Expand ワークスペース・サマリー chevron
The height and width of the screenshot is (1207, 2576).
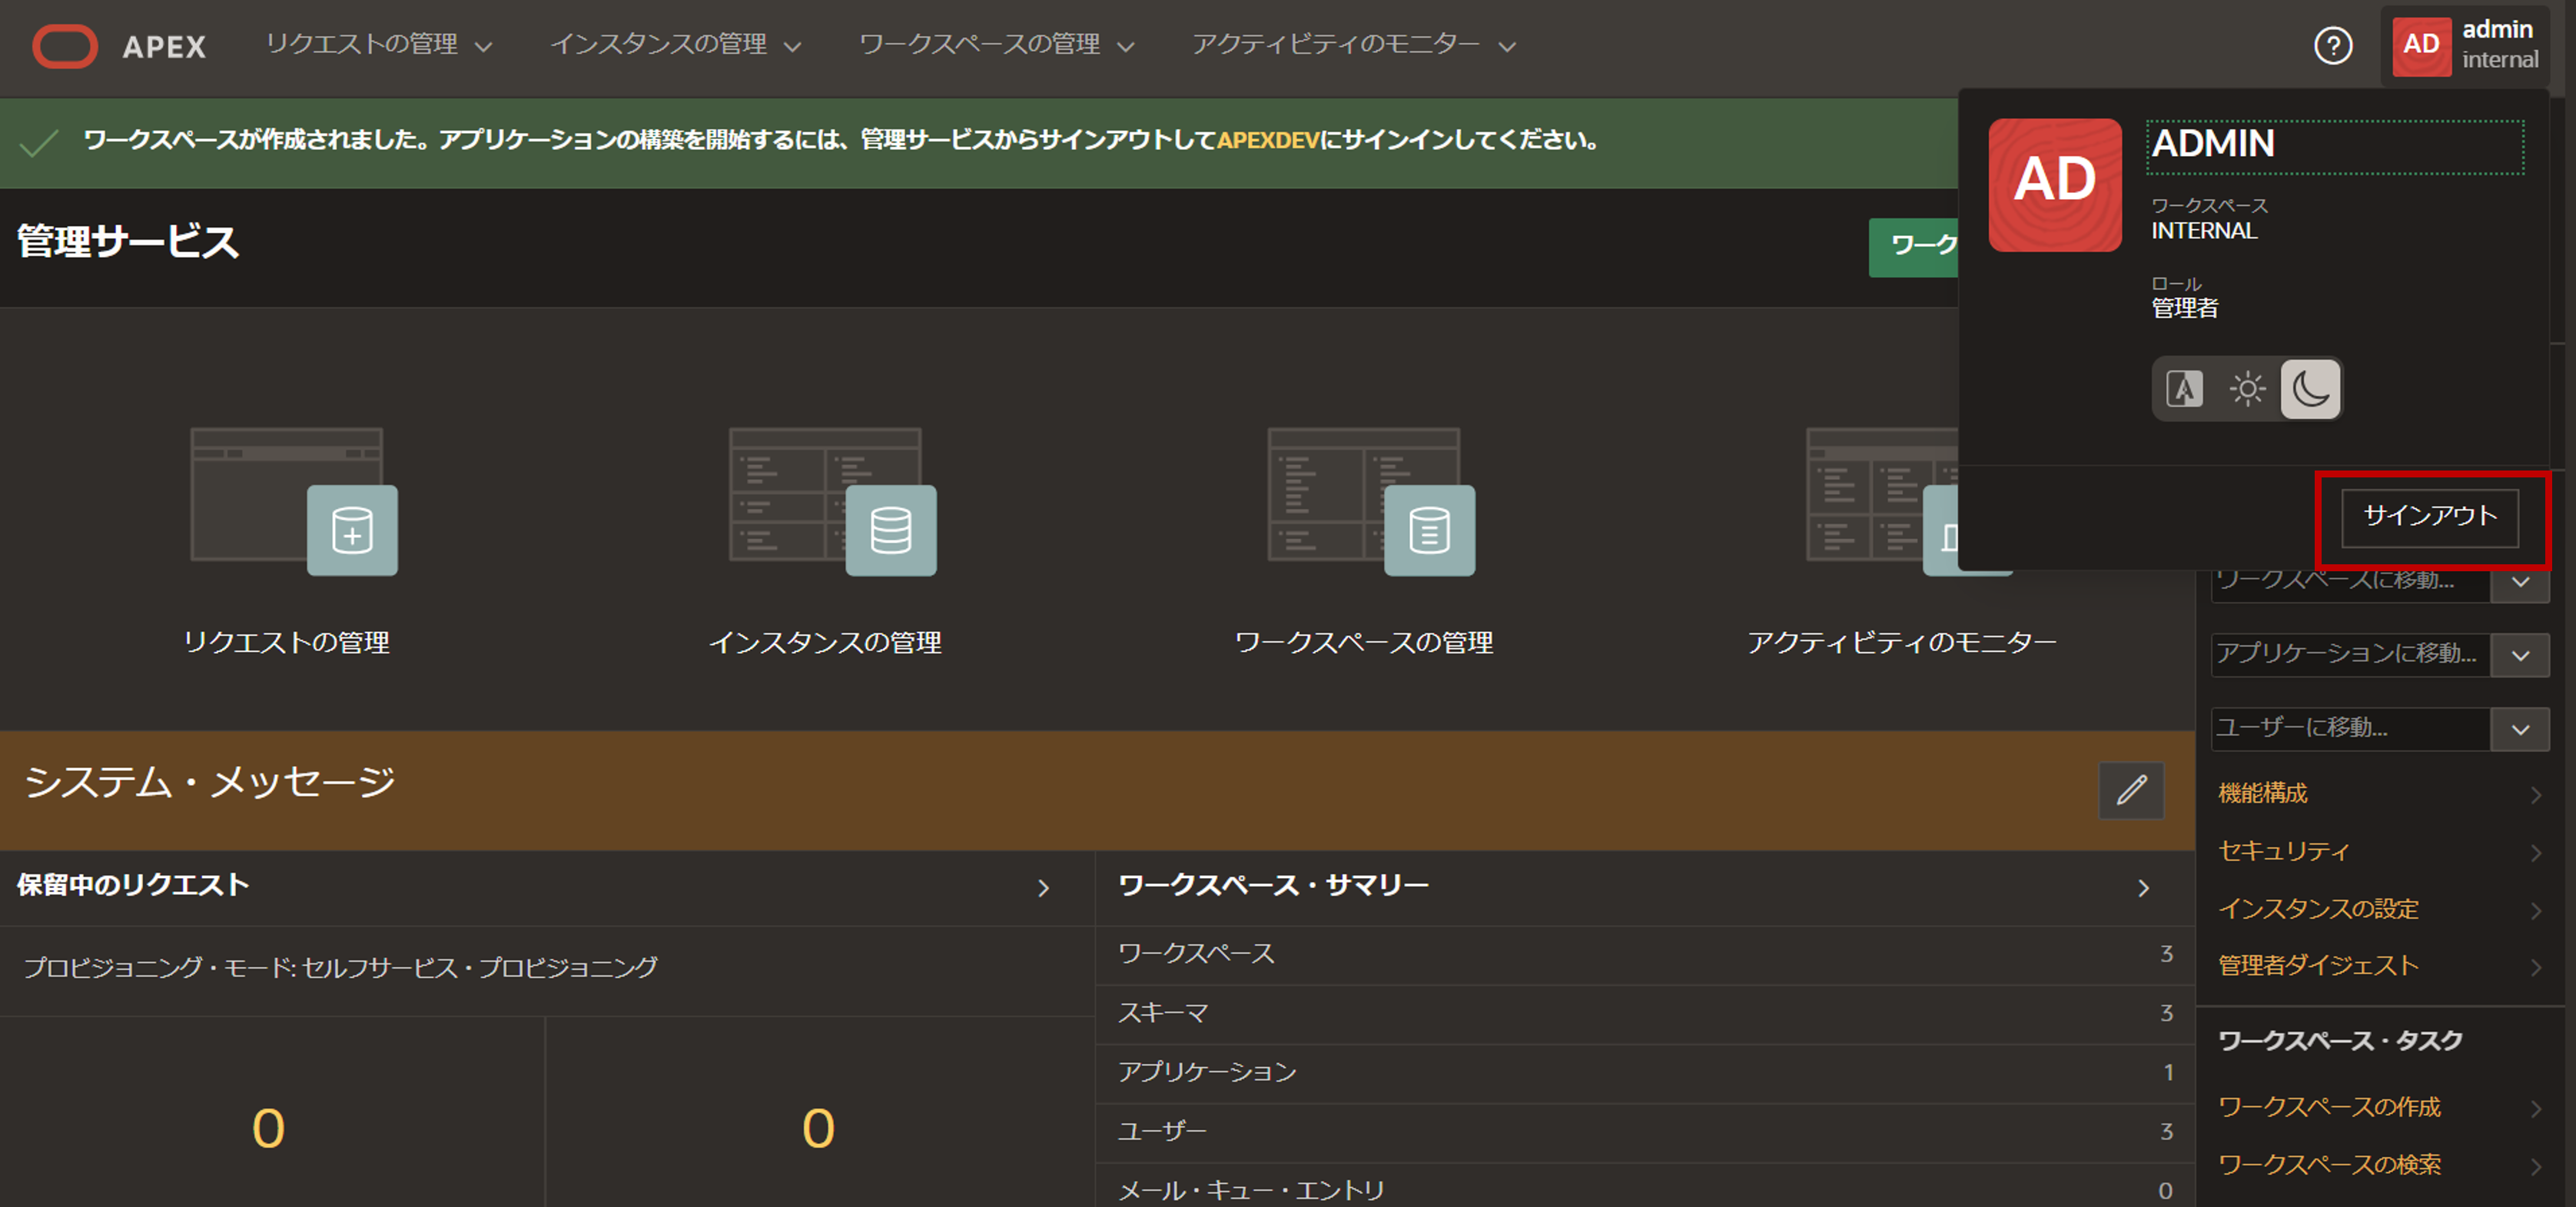click(x=2143, y=888)
